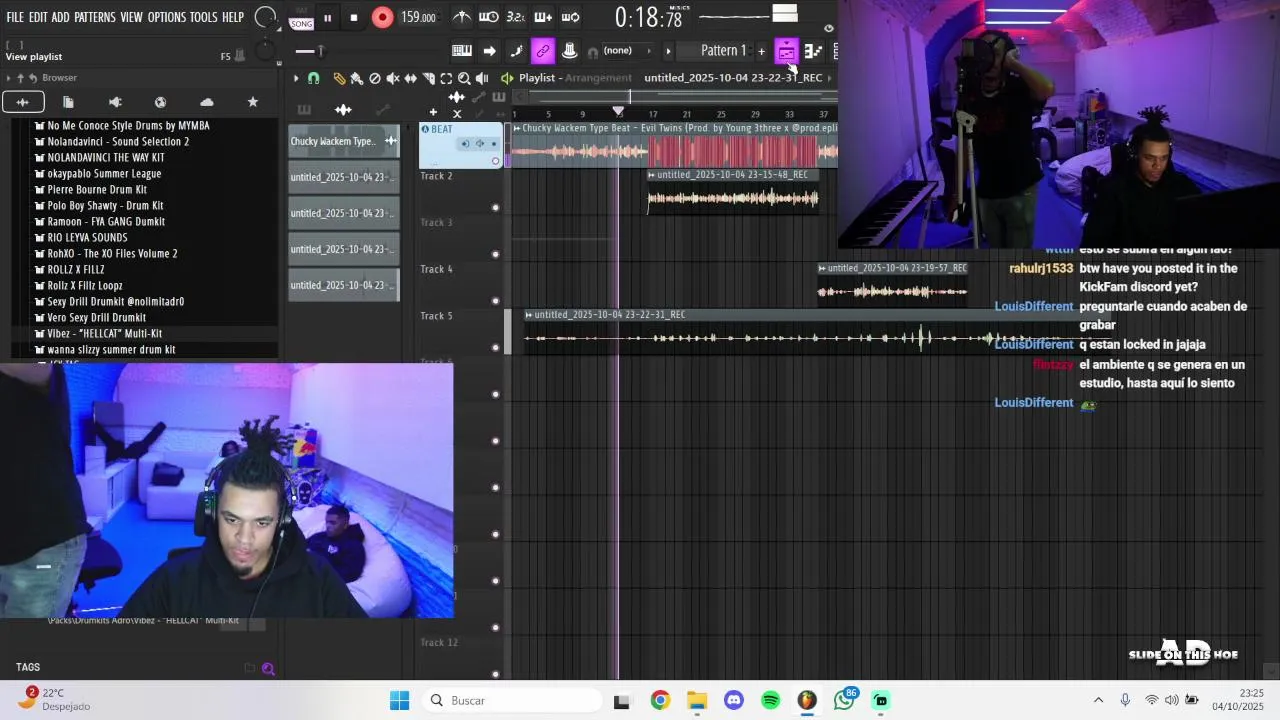1280x720 pixels.
Task: Open the playlist options menu arrow
Action: pos(296,78)
